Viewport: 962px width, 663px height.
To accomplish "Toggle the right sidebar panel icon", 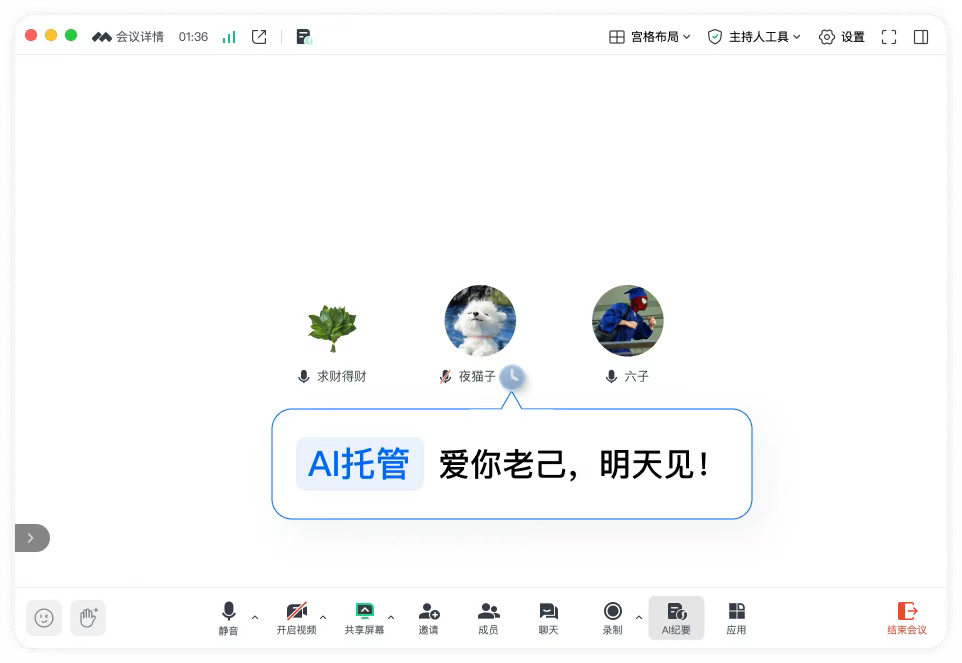I will [x=921, y=37].
